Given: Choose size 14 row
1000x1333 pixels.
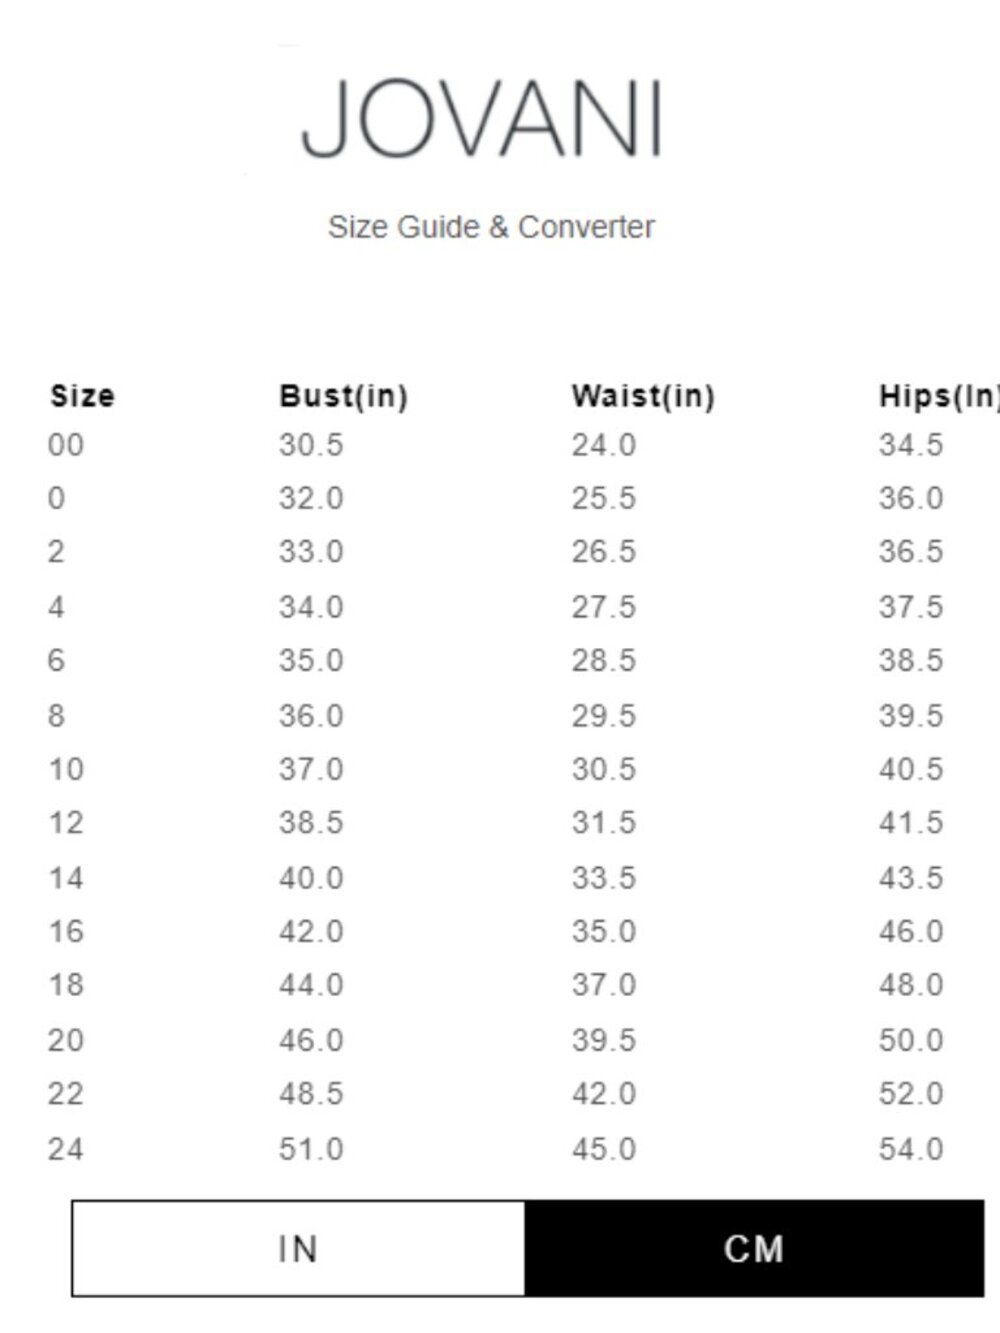Looking at the screenshot, I should (500, 878).
